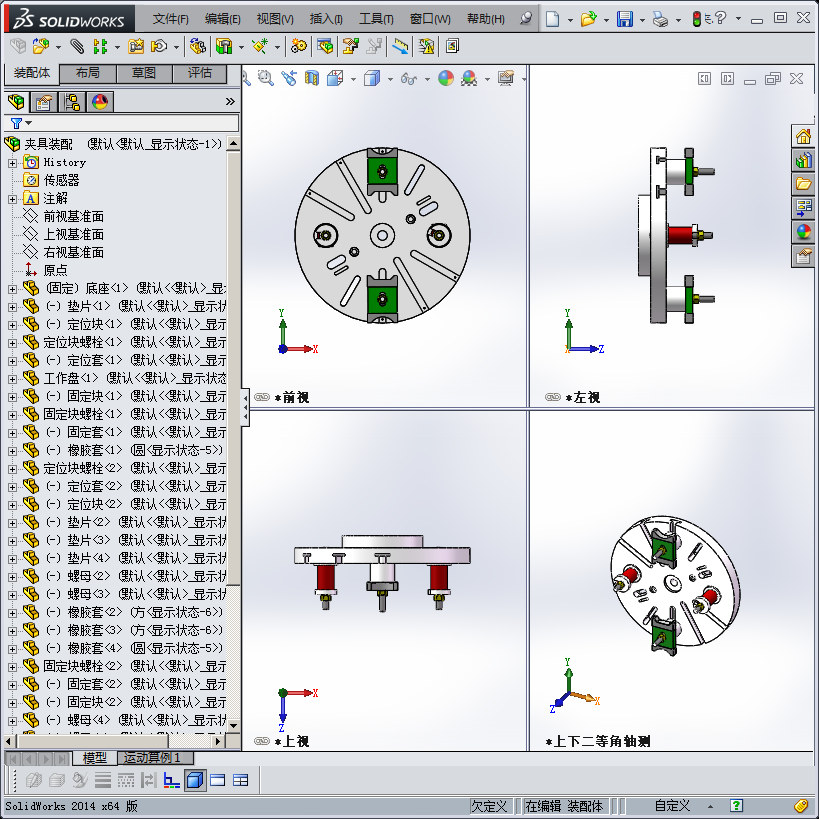This screenshot has width=819, height=819.
Task: Open the DisplayManager color ball tab
Action: pyautogui.click(x=100, y=102)
